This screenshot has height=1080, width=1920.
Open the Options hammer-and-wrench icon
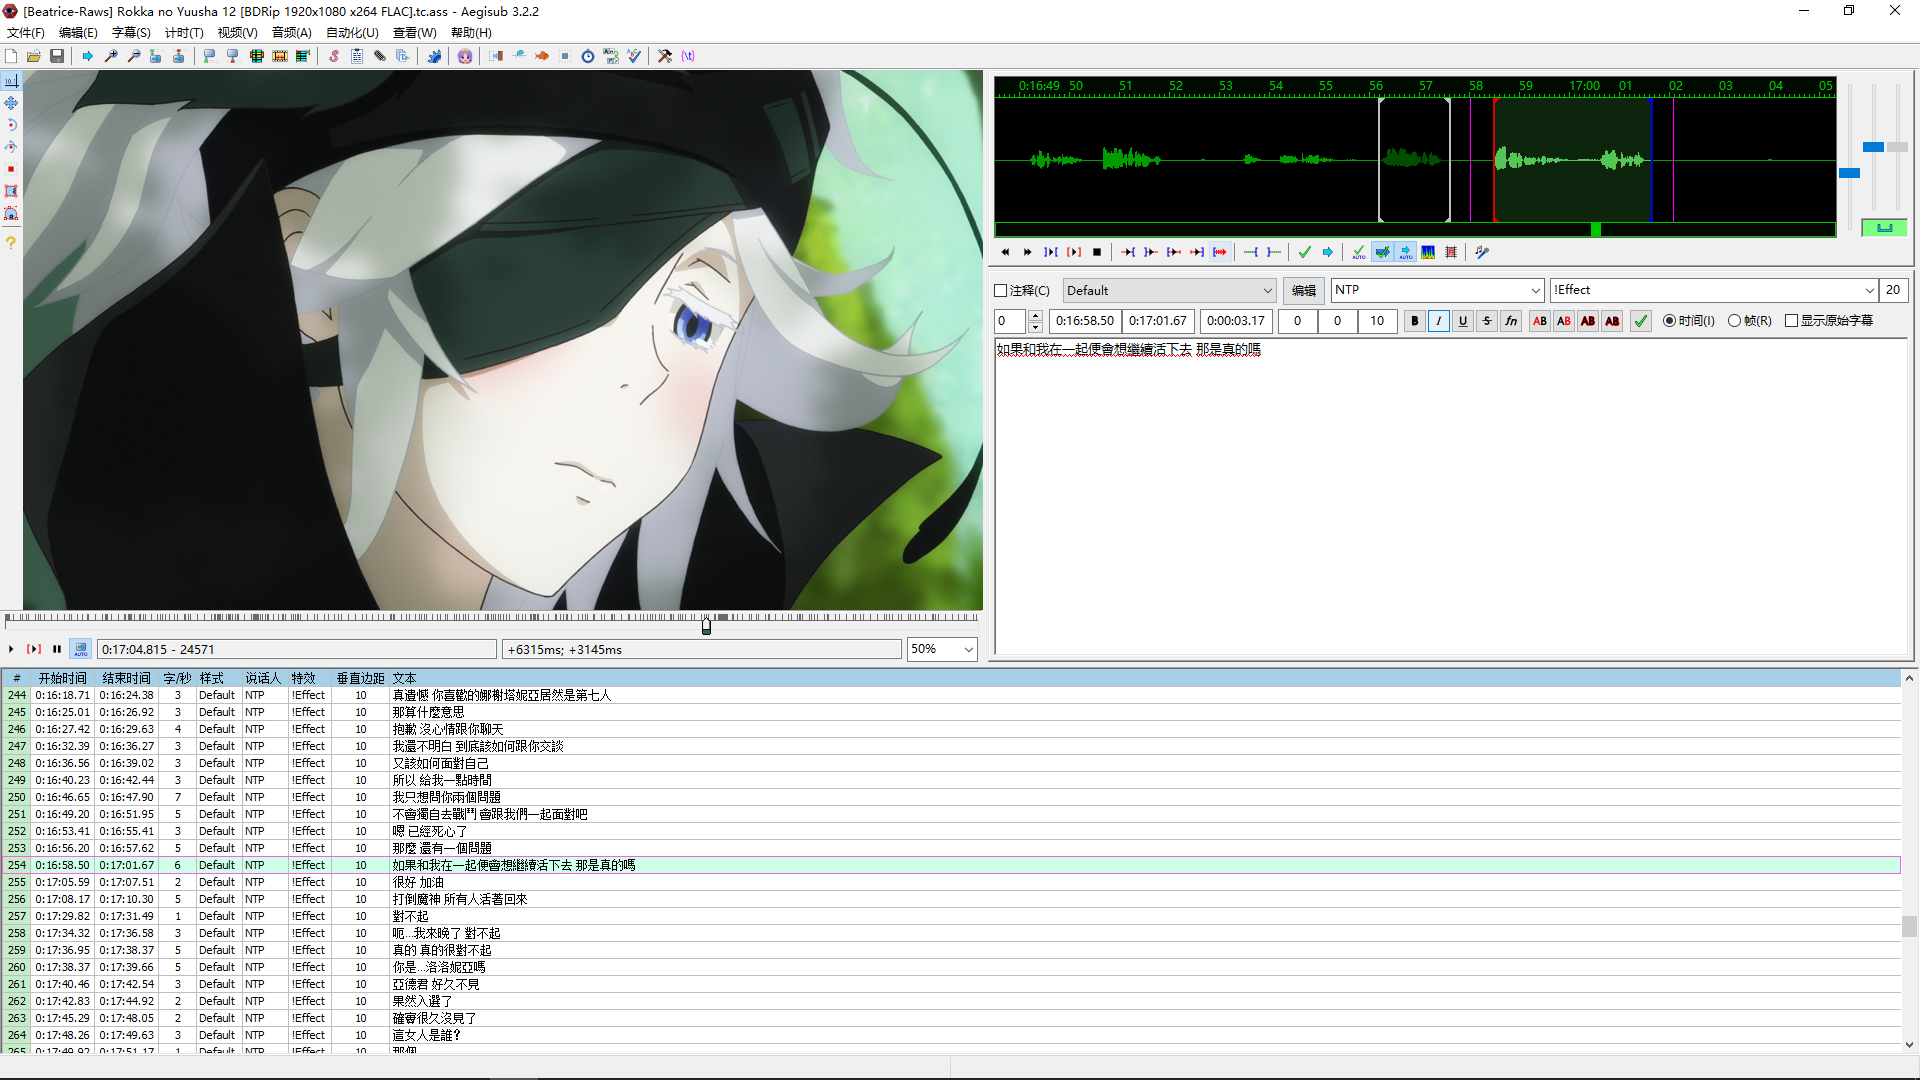665,56
